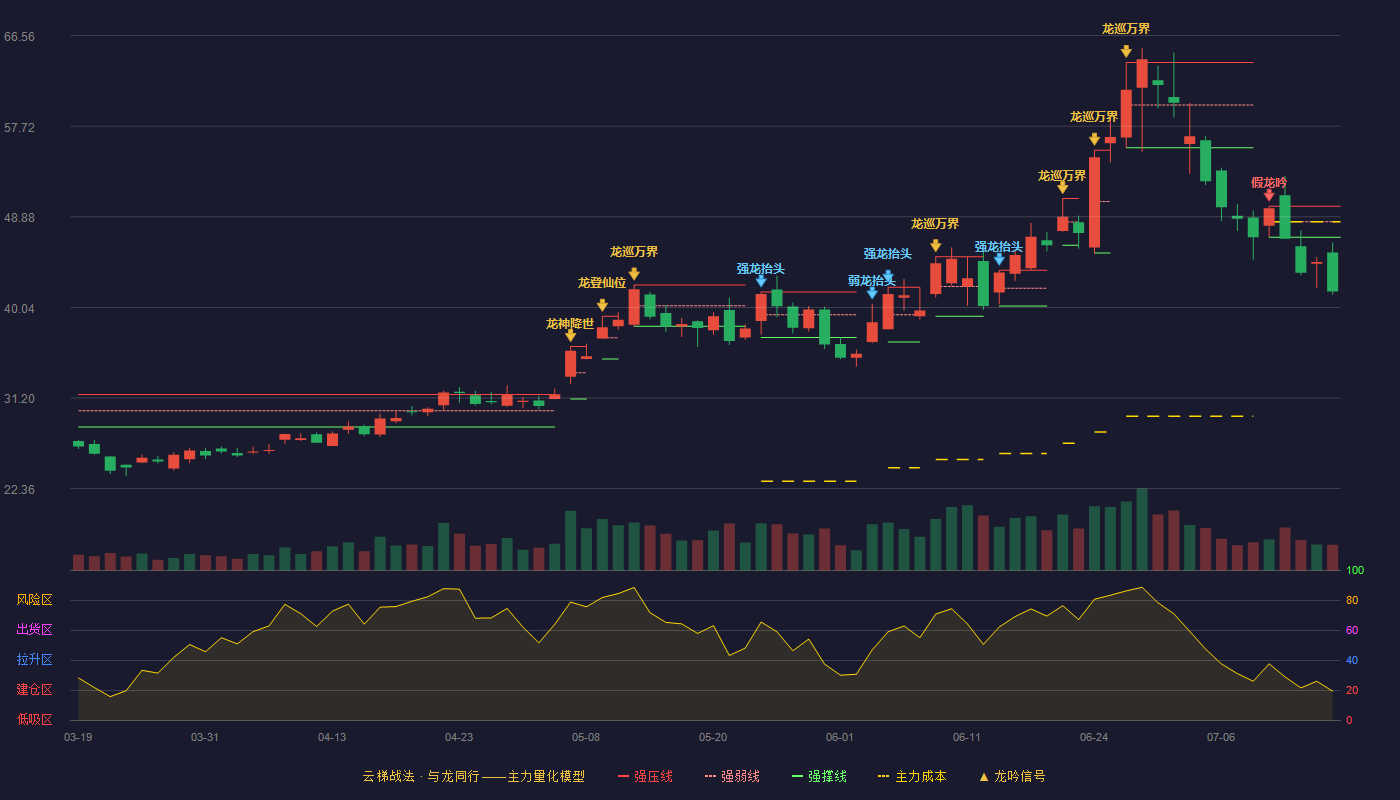1400x800 pixels.
Task: Toggle the 强弱线 legend entry
Action: [x=732, y=776]
